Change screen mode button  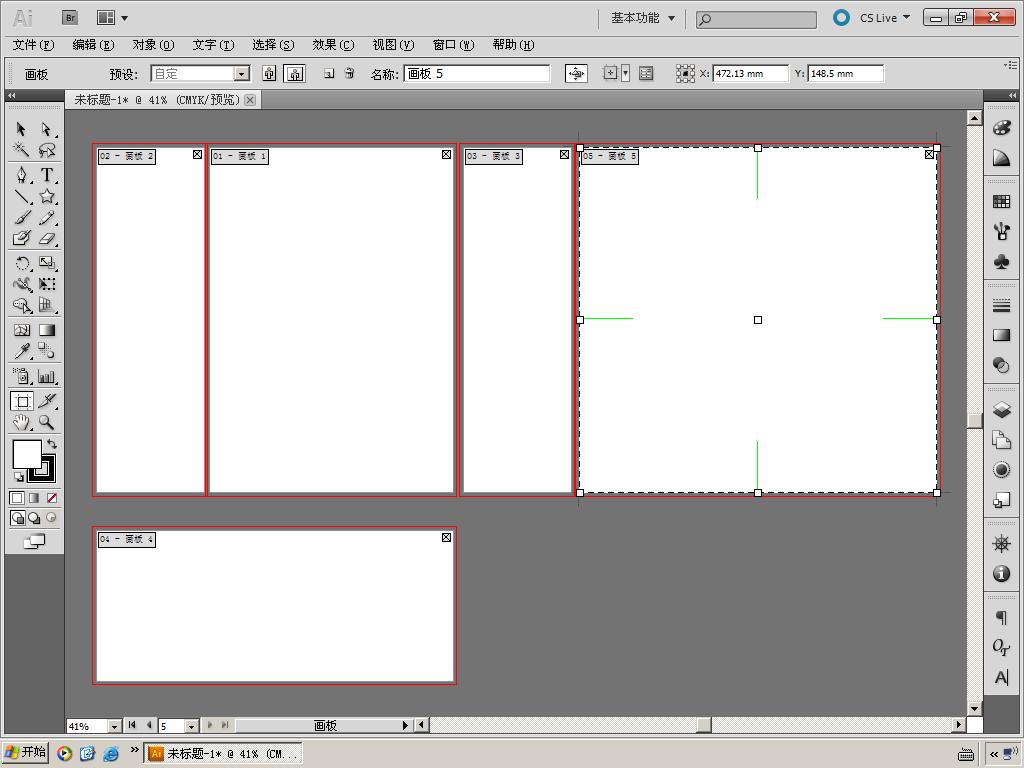point(35,541)
